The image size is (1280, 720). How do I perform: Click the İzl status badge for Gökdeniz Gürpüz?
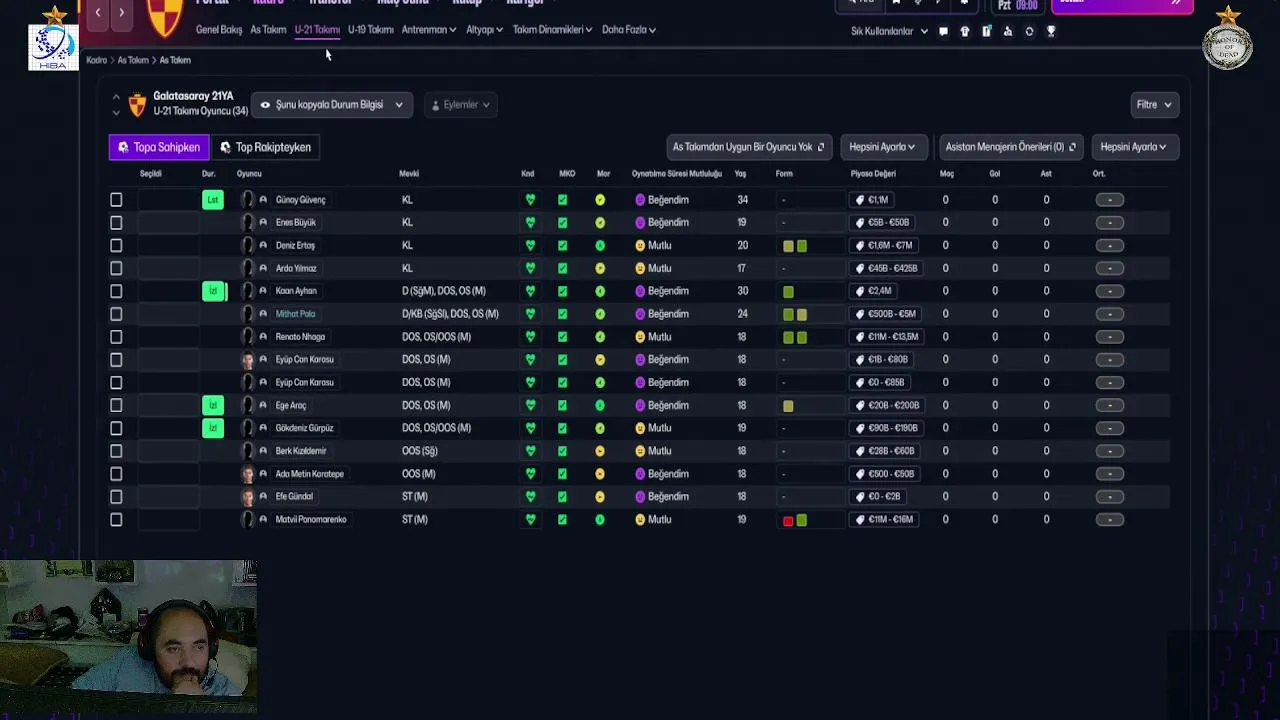[212, 428]
